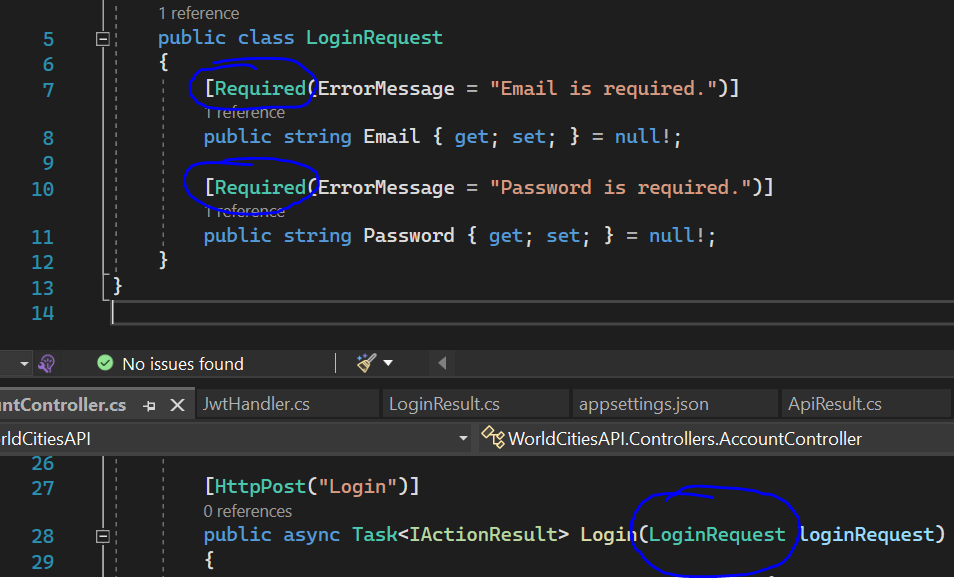Open '1 reference' CodeLens above Password property
The height and width of the screenshot is (578, 954).
pos(245,211)
